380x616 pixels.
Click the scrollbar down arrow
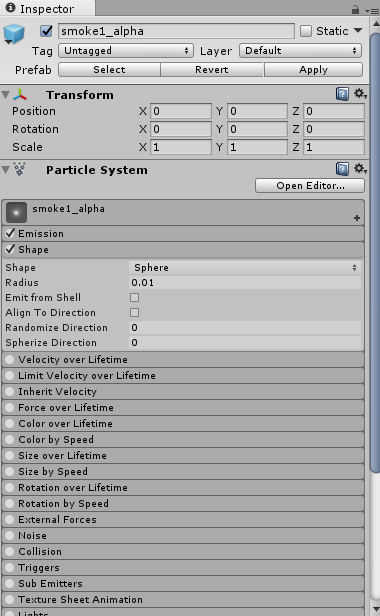(375, 609)
